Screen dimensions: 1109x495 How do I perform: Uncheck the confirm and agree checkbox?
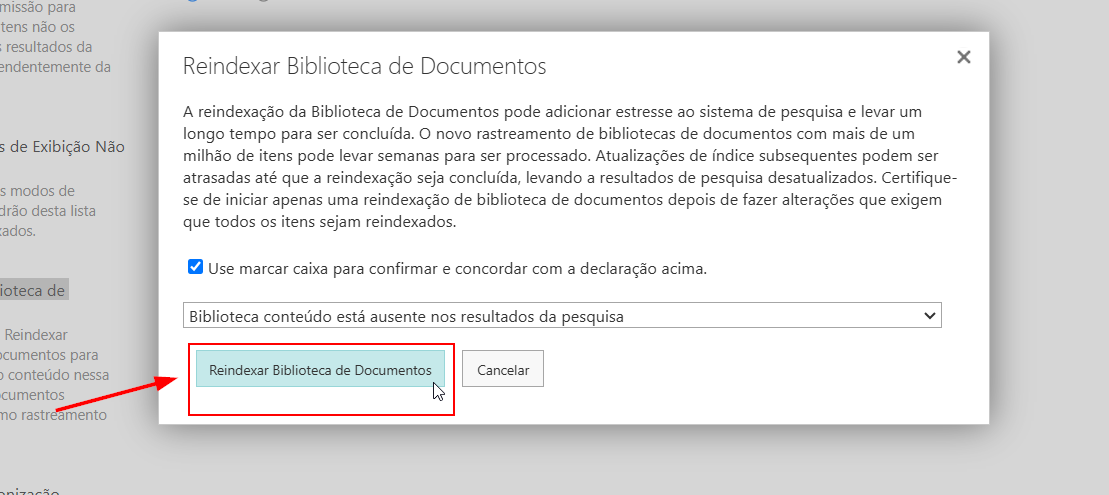click(x=195, y=267)
